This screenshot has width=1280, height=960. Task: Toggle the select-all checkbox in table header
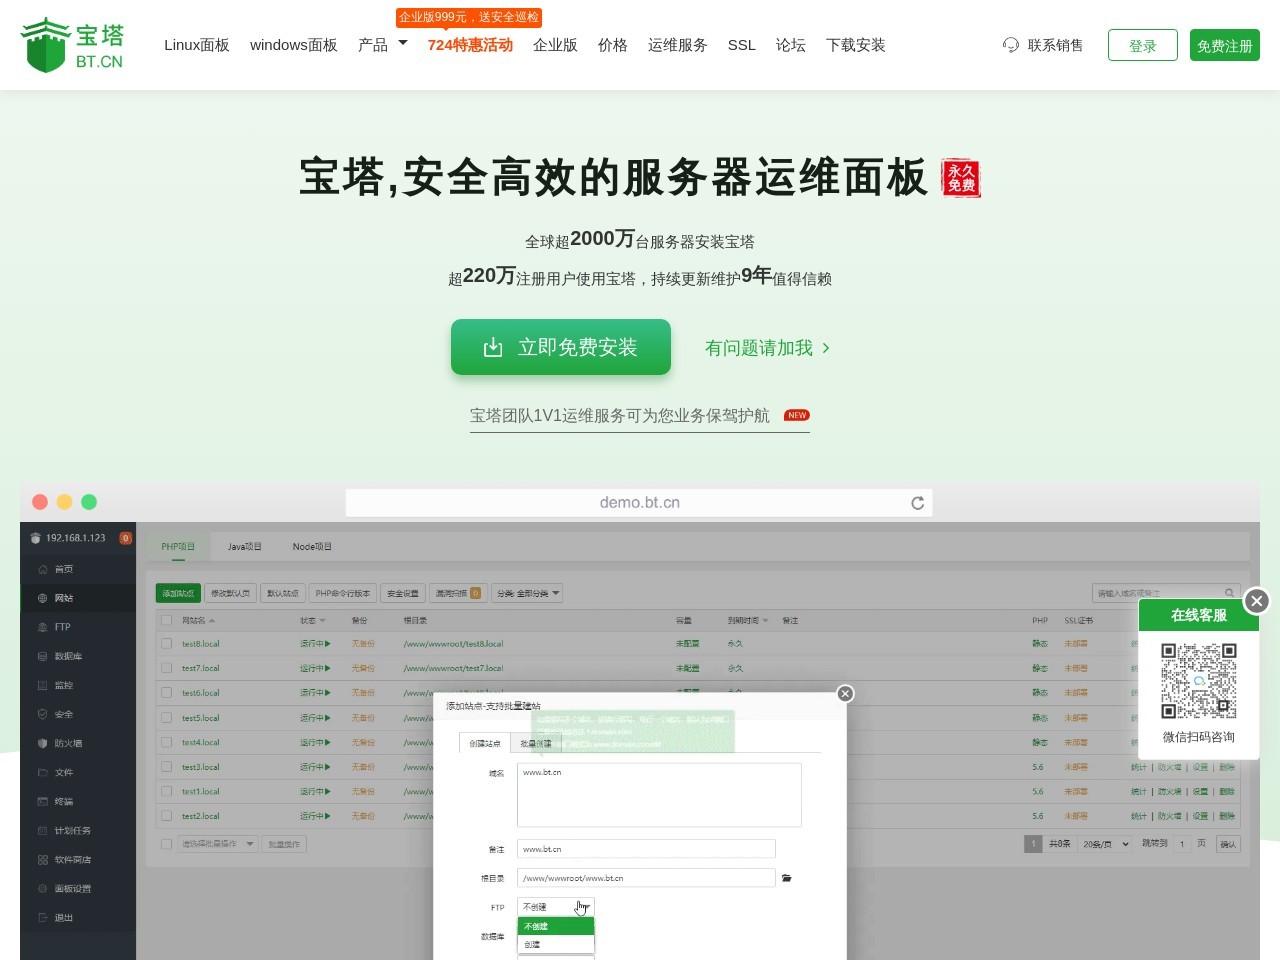point(167,620)
